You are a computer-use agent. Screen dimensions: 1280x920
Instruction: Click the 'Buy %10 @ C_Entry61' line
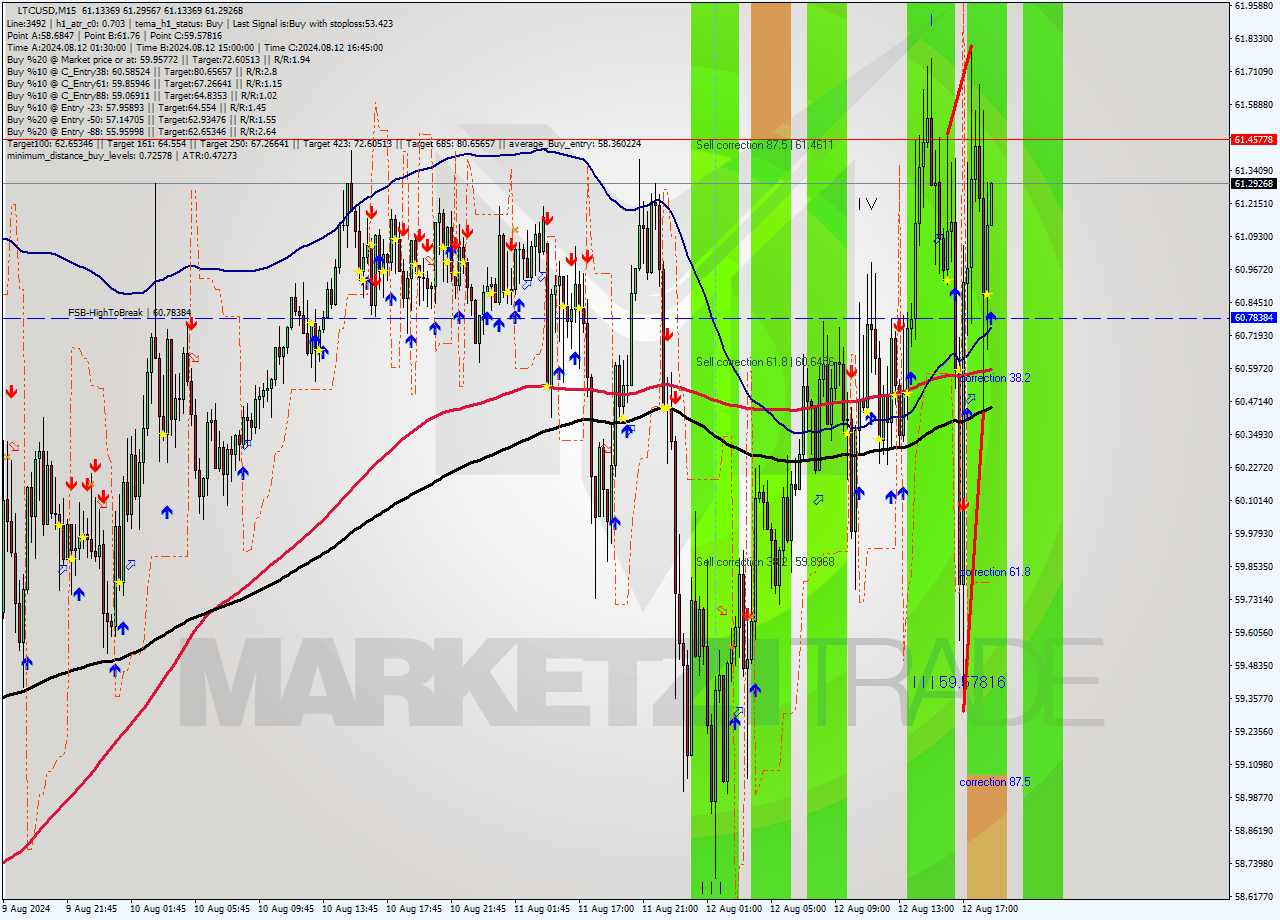[144, 83]
